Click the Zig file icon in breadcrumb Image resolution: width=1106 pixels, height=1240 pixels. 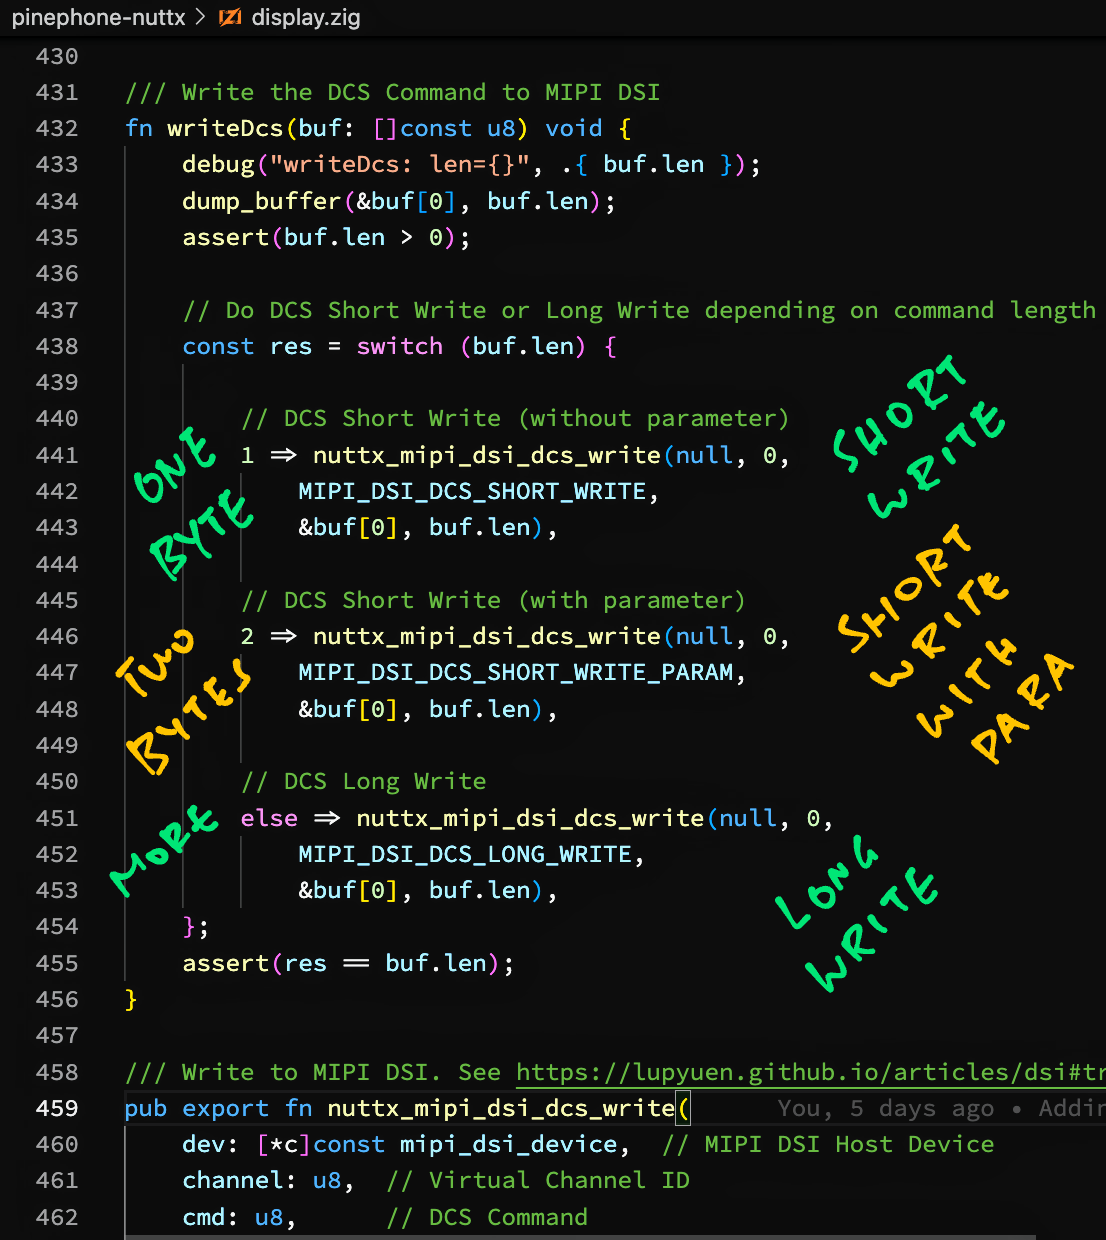pyautogui.click(x=230, y=17)
